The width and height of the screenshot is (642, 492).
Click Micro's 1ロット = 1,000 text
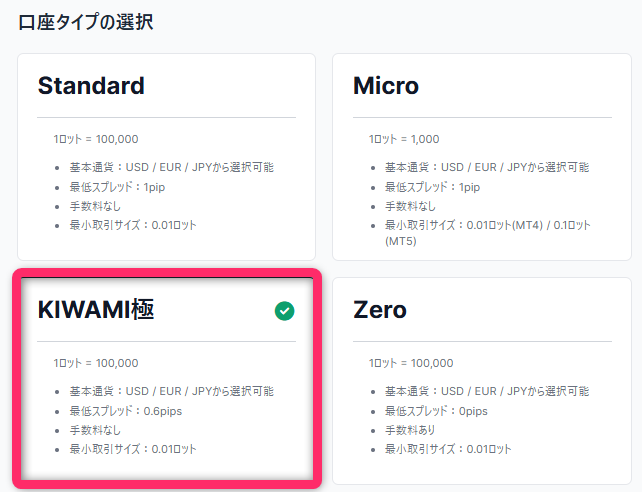(x=404, y=139)
